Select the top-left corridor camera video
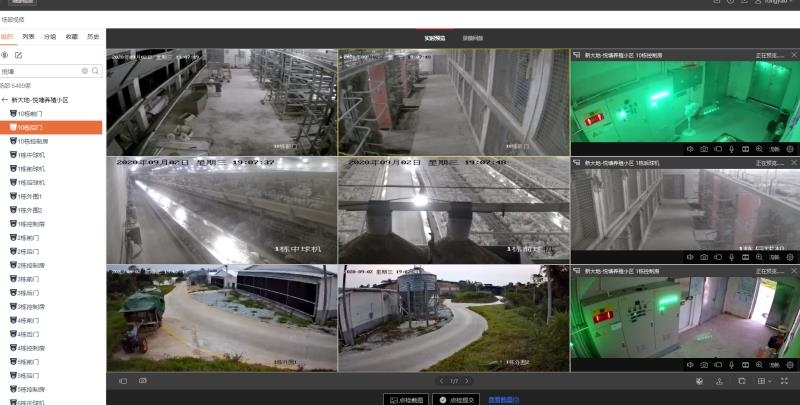The image size is (800, 405). 222,102
